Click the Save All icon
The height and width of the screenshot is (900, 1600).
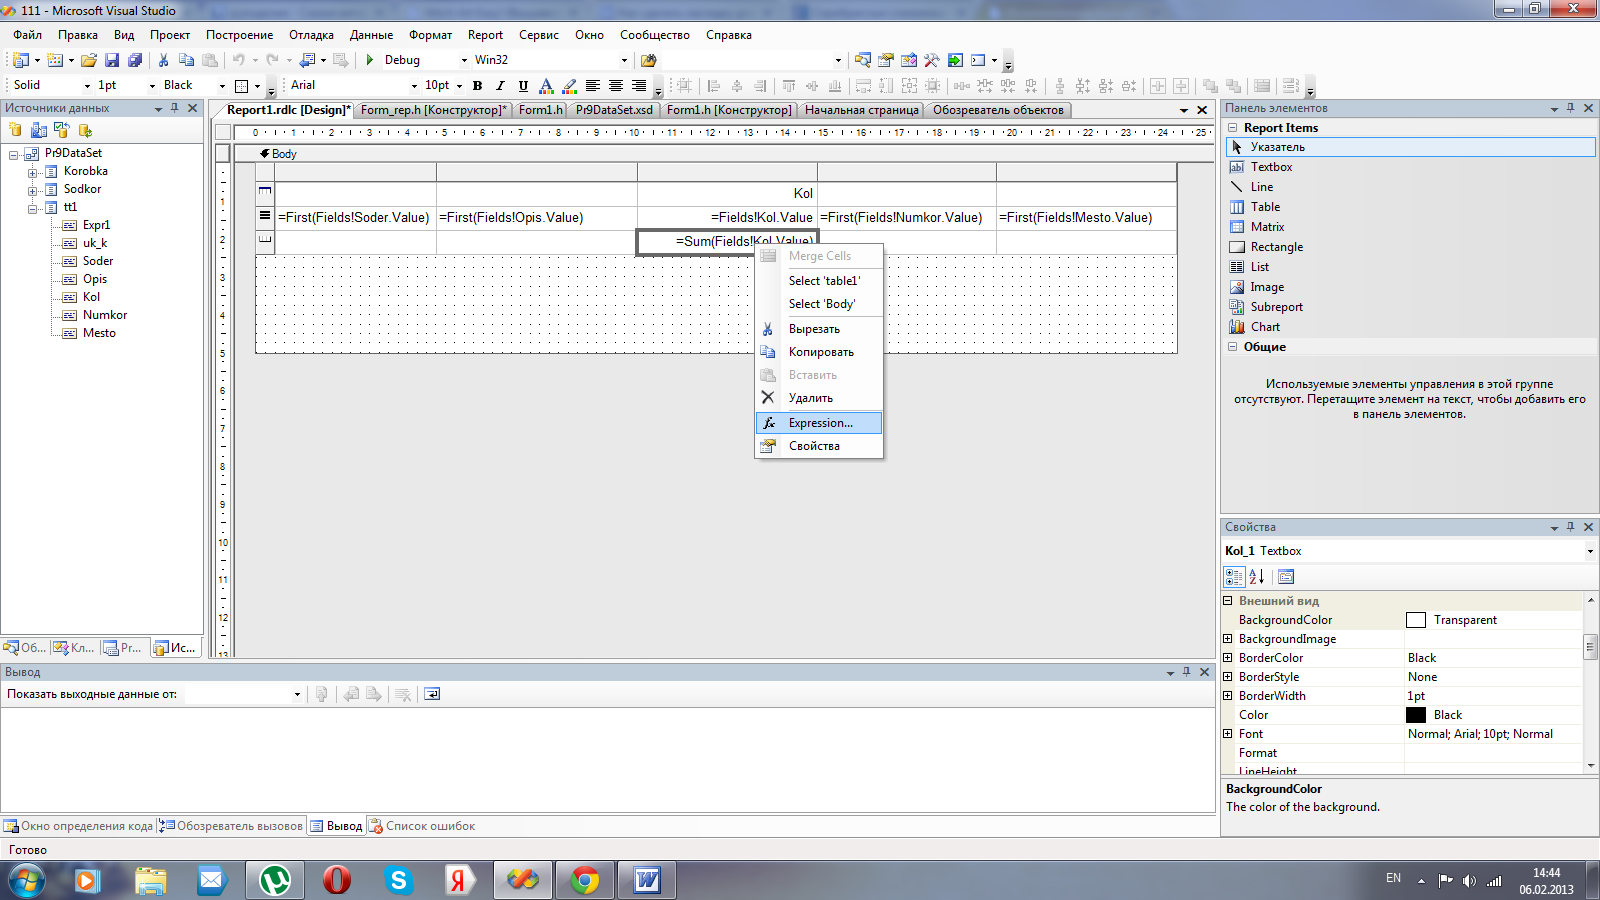click(135, 60)
